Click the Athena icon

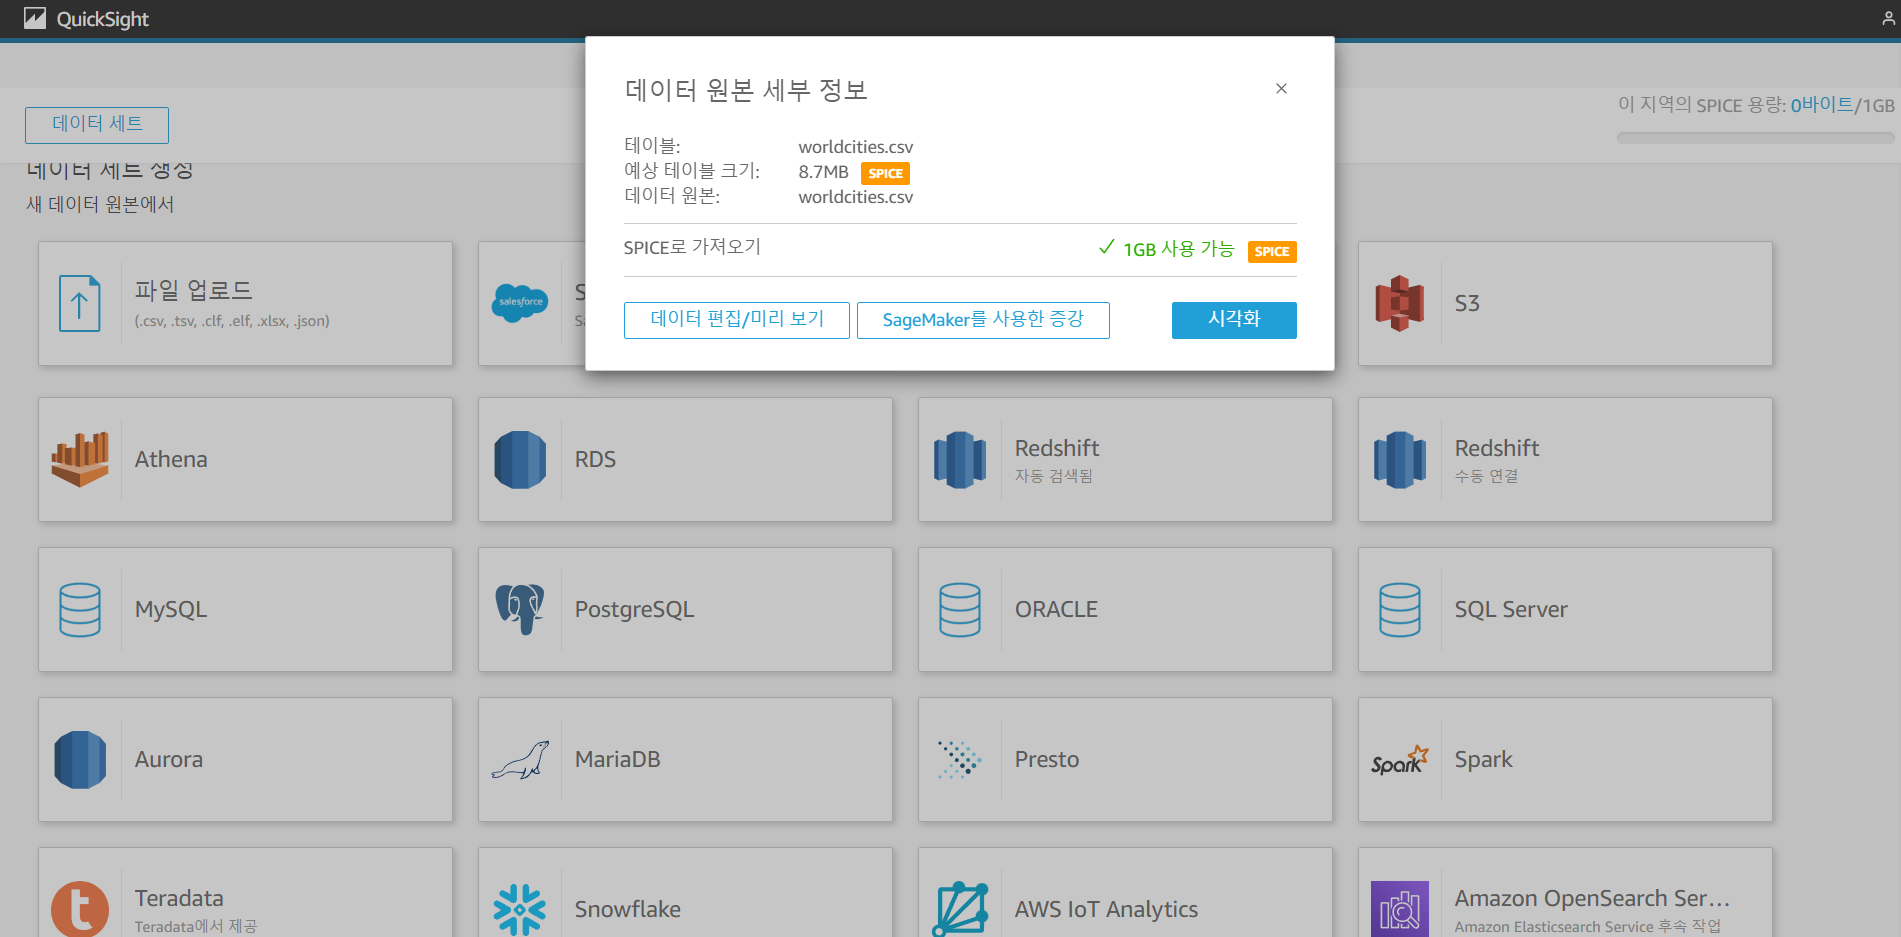point(80,459)
